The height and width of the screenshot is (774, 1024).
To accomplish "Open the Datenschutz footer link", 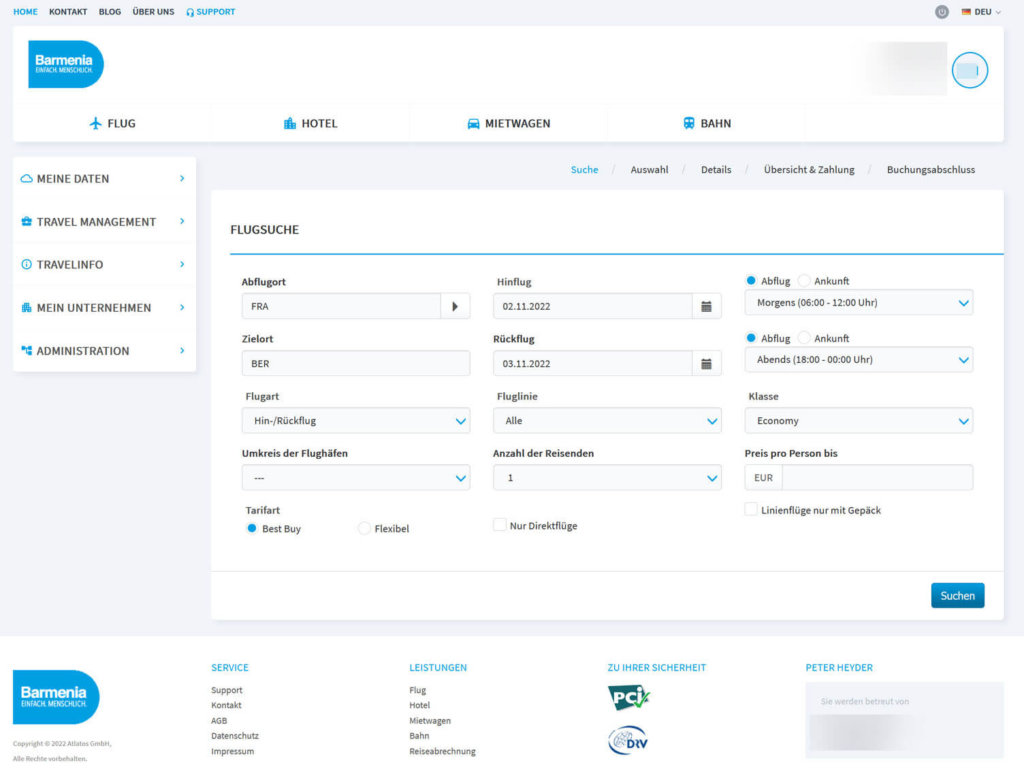I will (235, 736).
